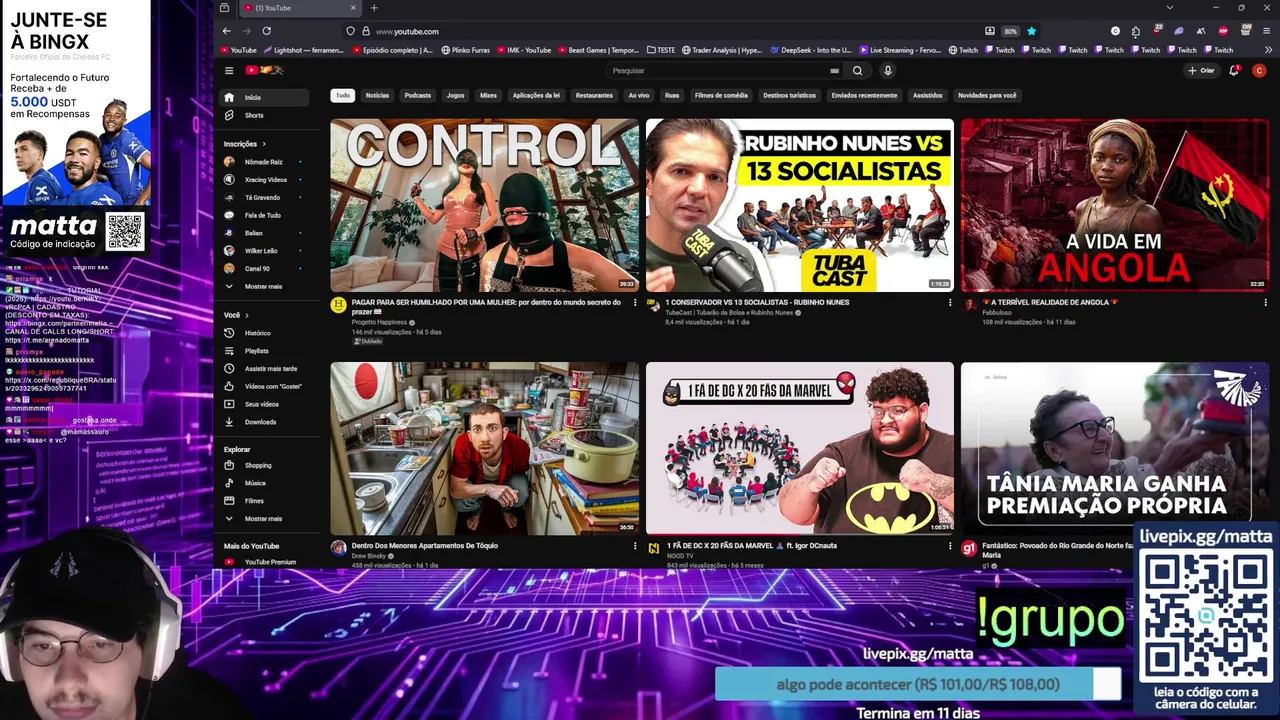The image size is (1280, 720).
Task: Expand the Inscrições section header
Action: [245, 144]
